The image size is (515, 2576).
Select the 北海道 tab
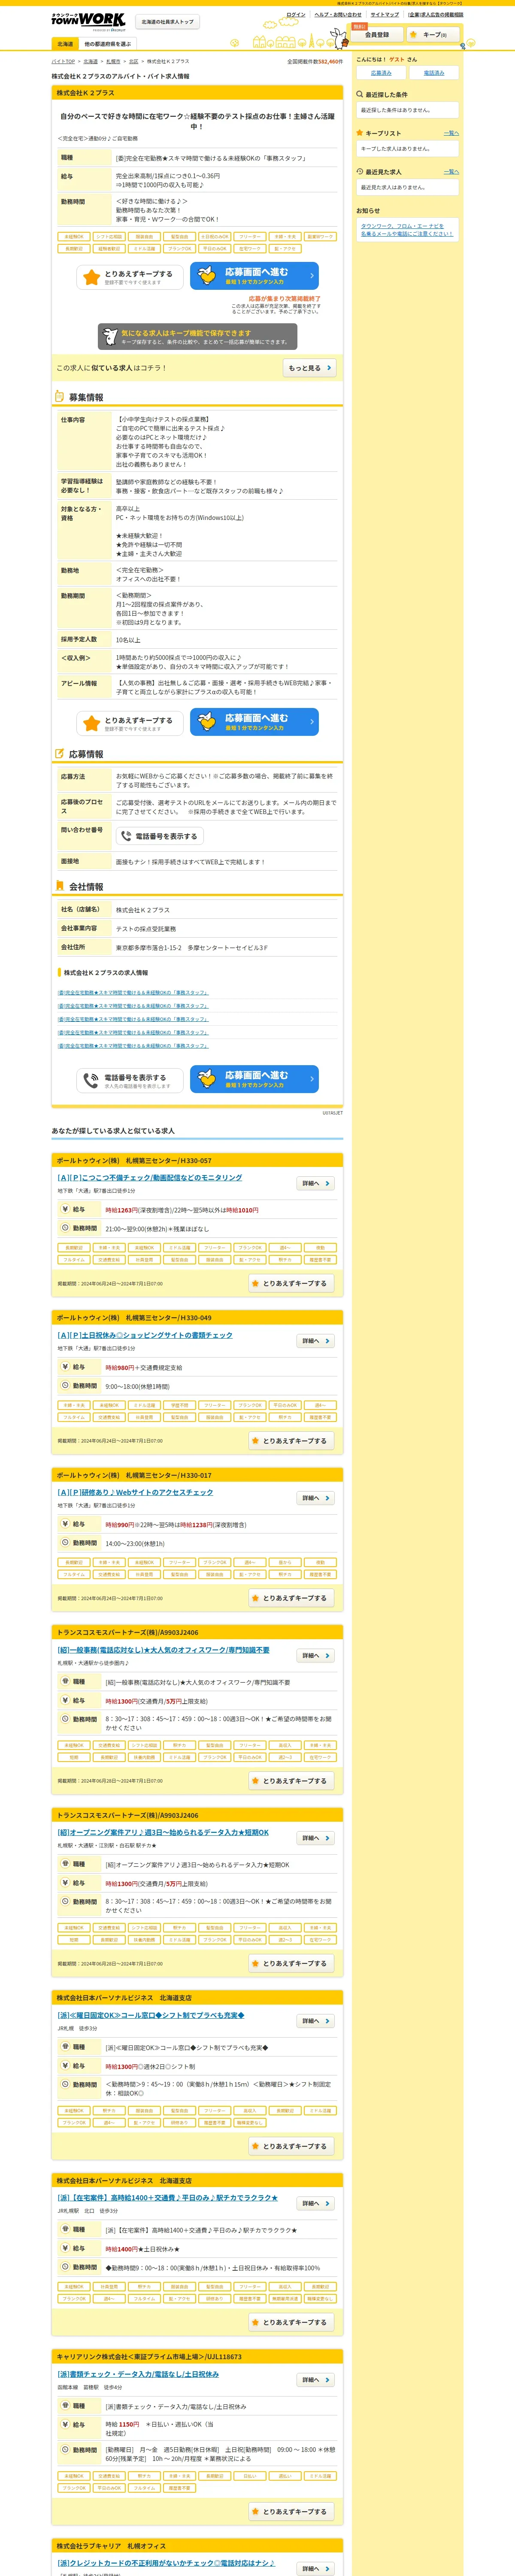(x=65, y=44)
